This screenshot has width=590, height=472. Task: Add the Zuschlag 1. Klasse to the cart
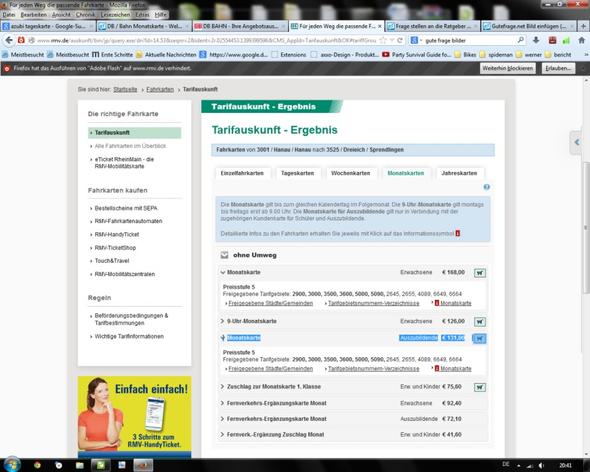[x=480, y=387]
